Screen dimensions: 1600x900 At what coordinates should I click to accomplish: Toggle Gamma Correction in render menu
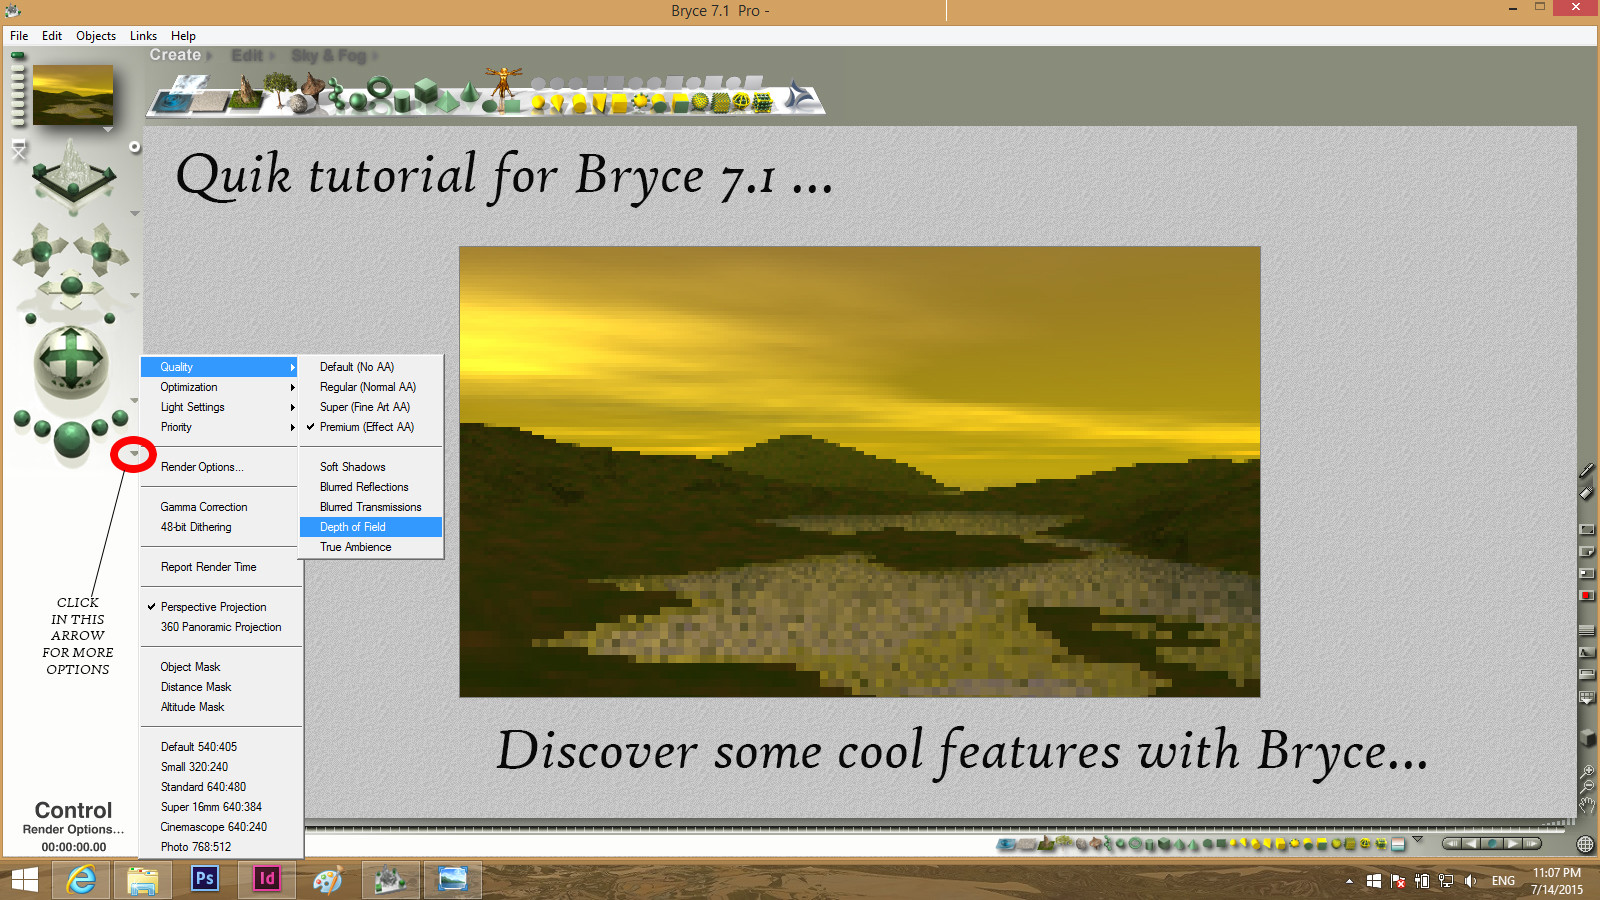pos(220,507)
